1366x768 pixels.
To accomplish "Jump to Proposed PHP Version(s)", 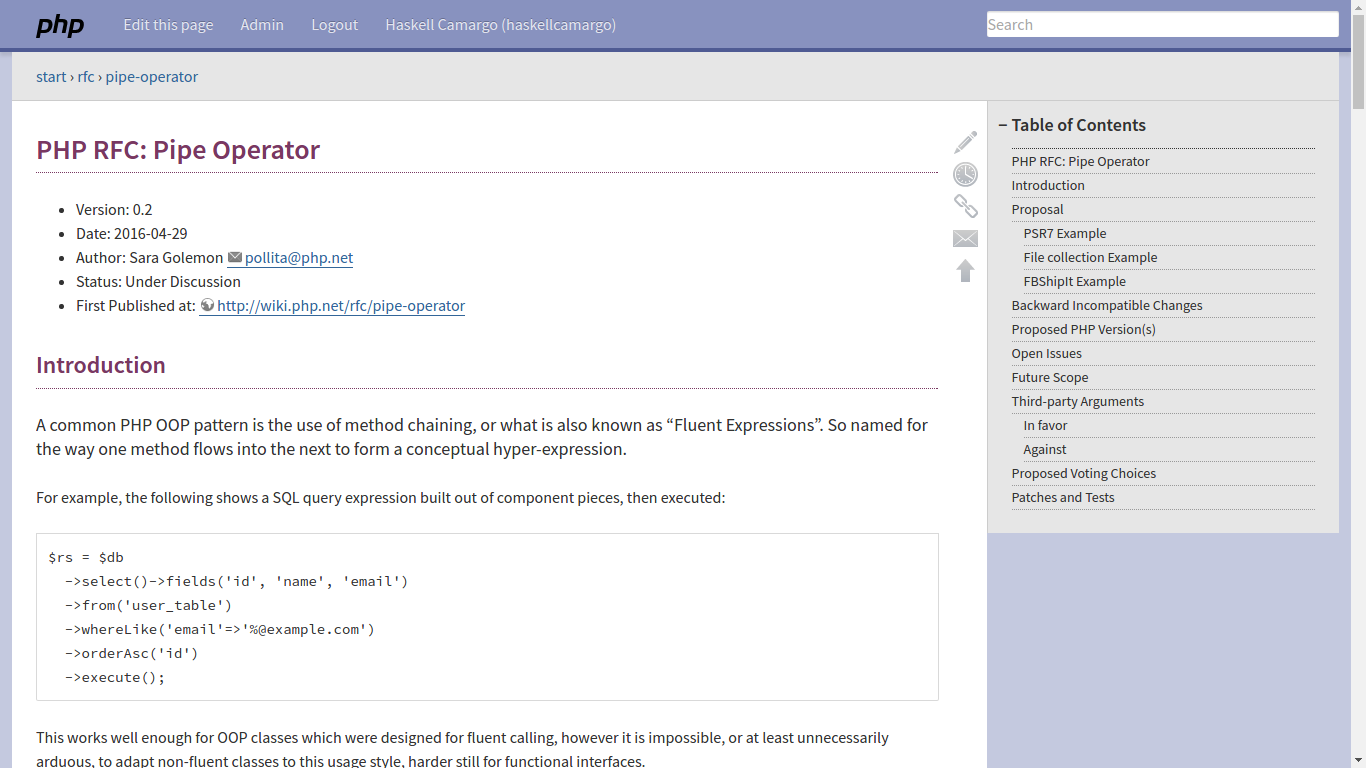I will click(x=1083, y=329).
